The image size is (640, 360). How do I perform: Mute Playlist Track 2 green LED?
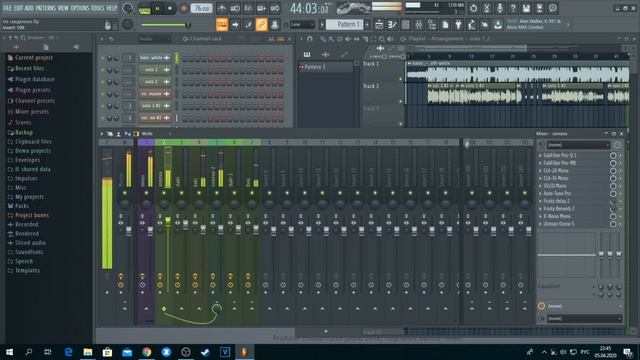tap(400, 101)
